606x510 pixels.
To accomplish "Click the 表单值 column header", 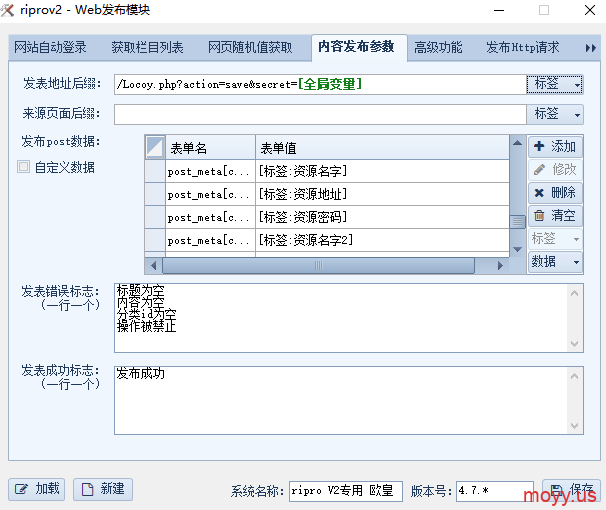I will (x=382, y=147).
